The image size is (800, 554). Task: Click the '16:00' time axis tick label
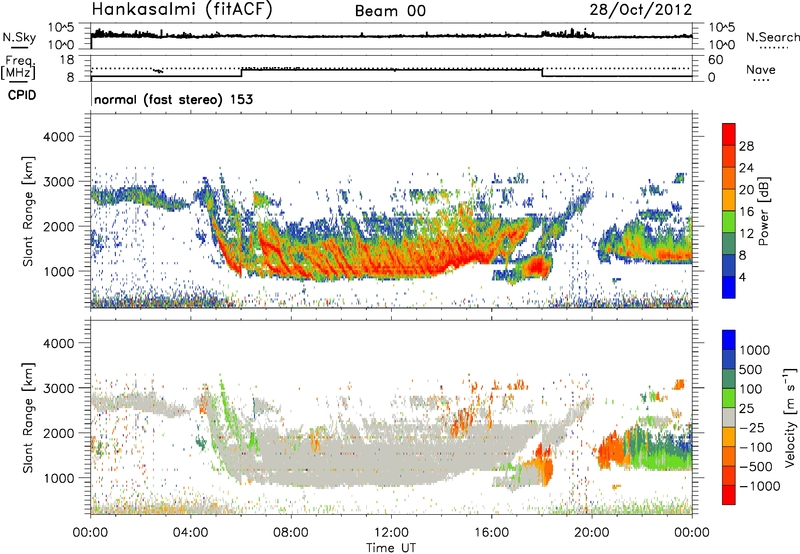(491, 533)
